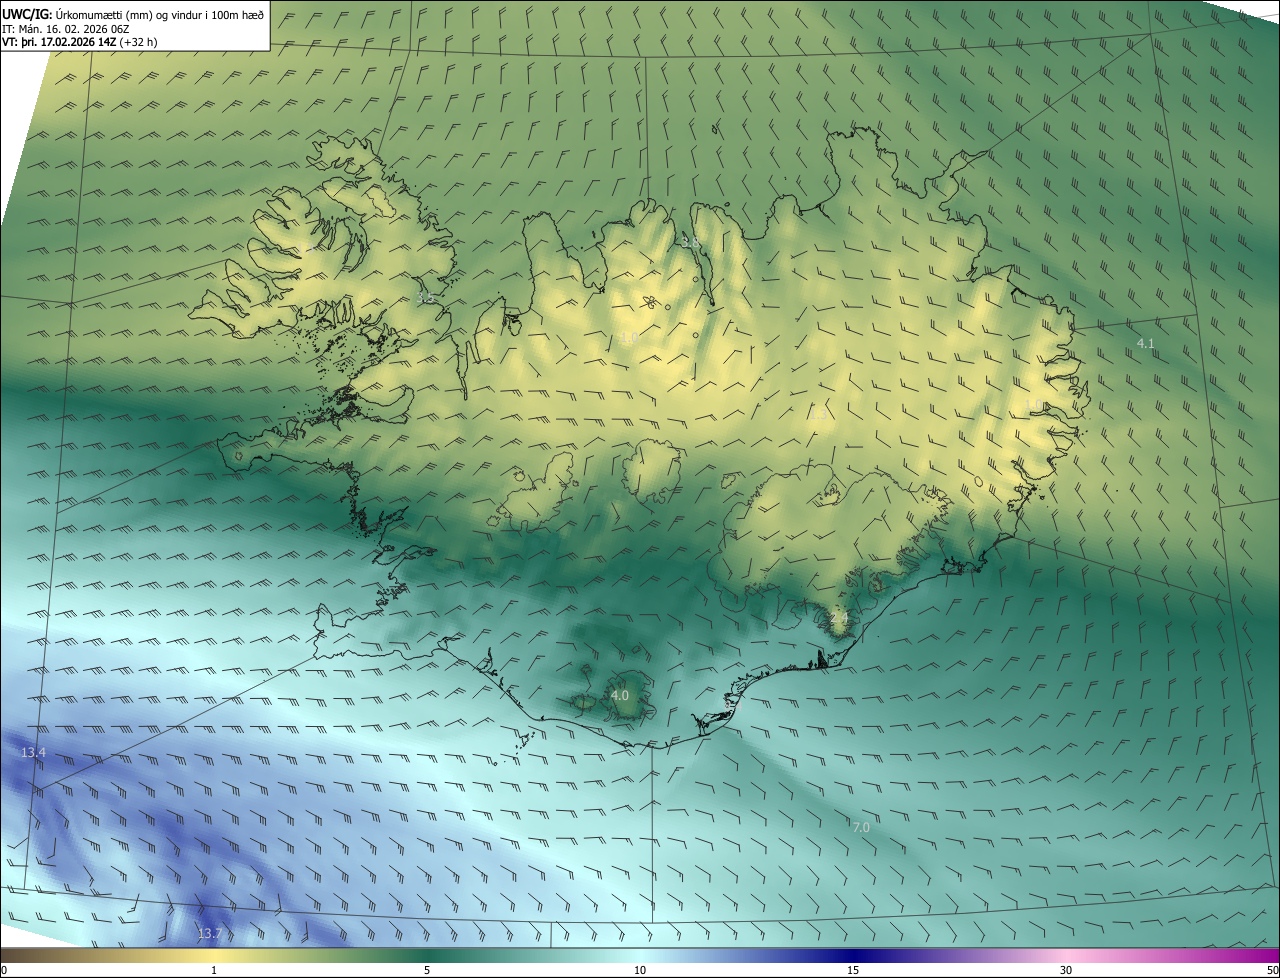Click the UWC/IG title label
This screenshot has width=1280, height=978.
[x=26, y=13]
